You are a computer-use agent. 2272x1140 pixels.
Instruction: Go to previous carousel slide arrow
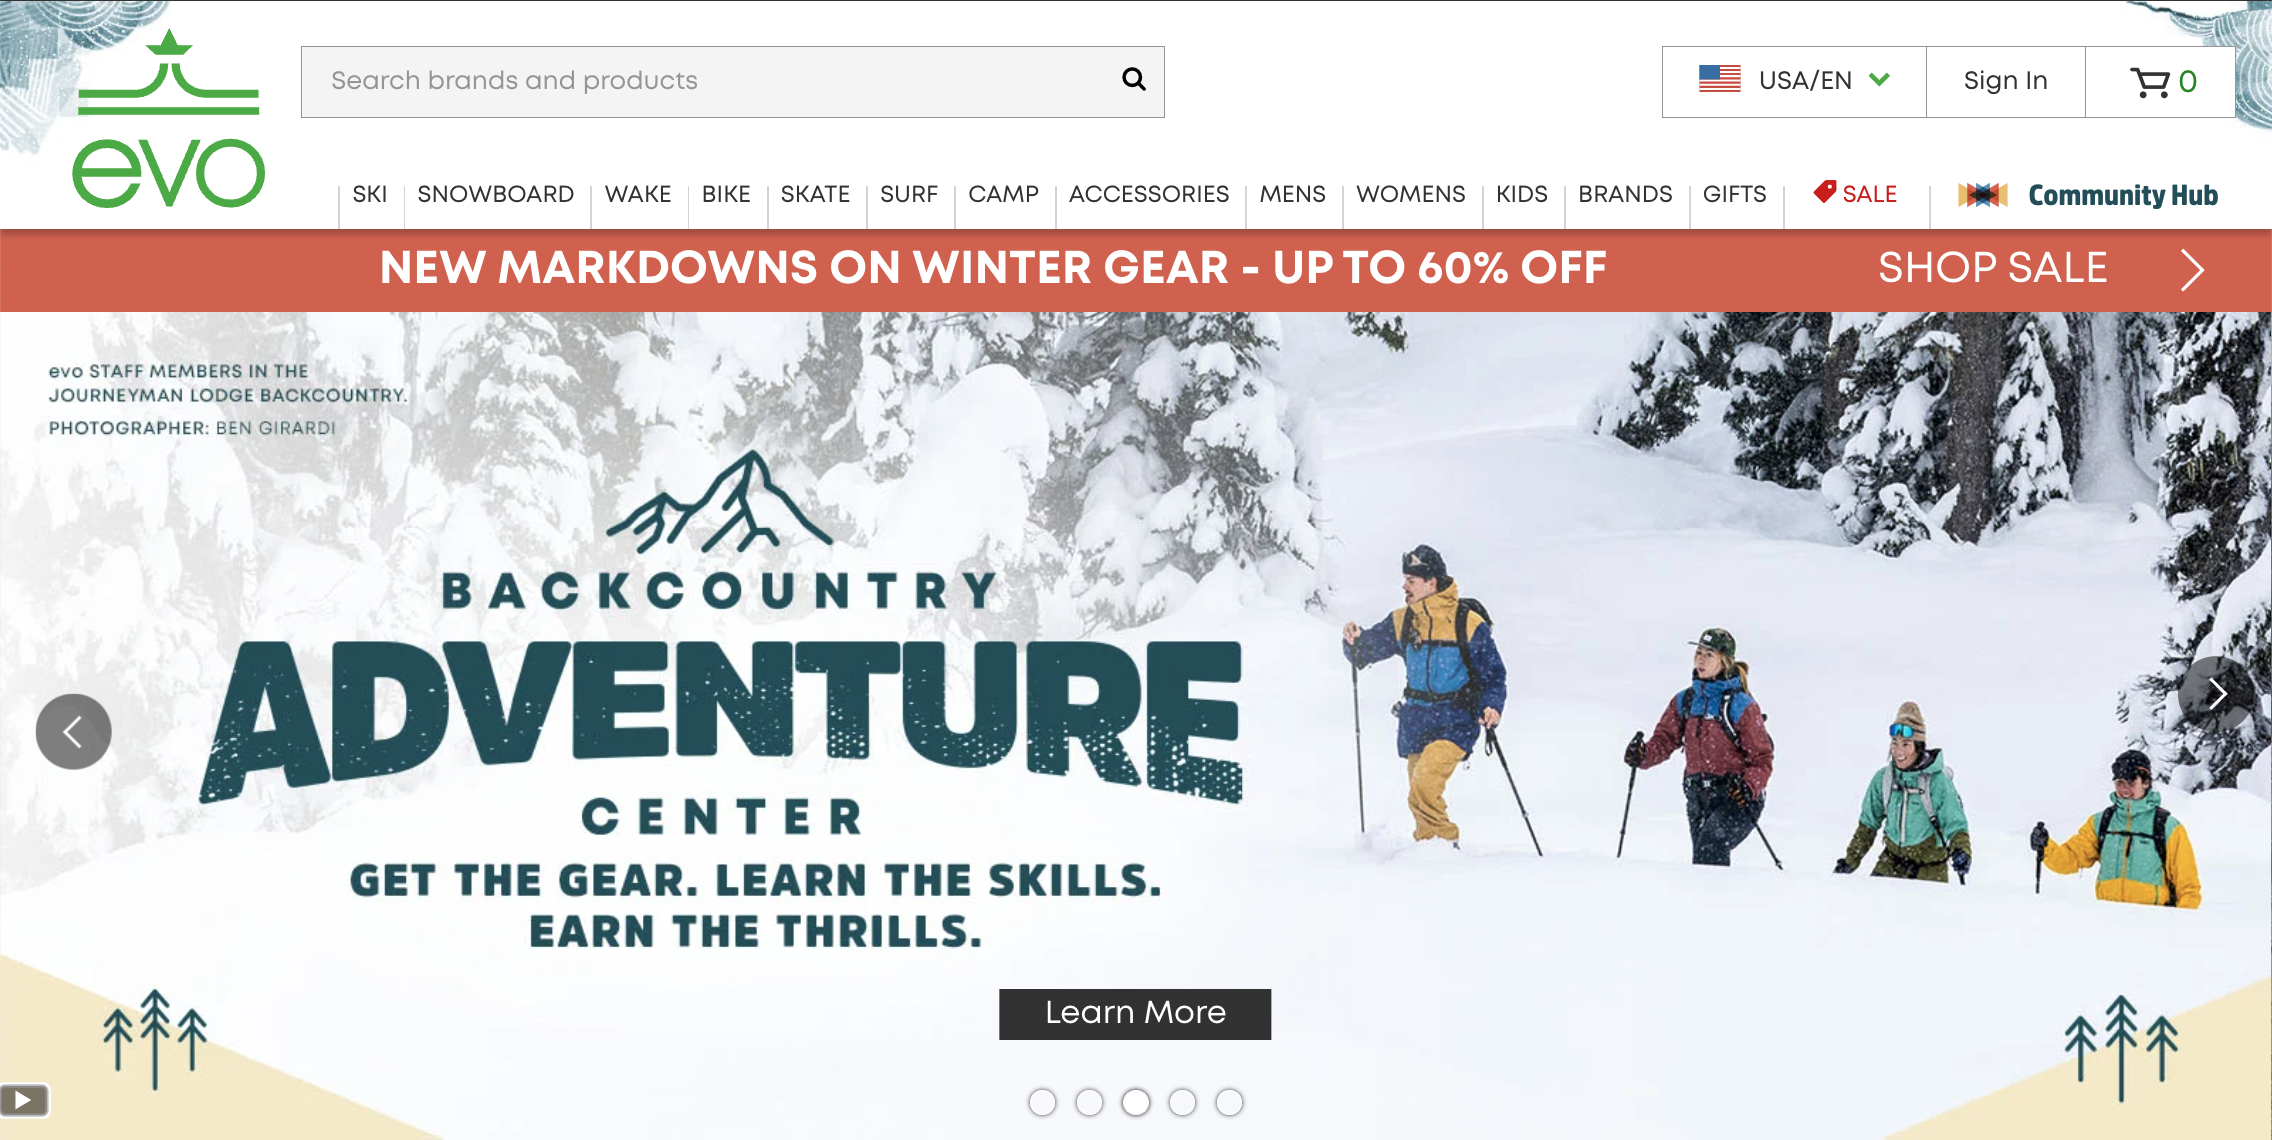click(73, 732)
